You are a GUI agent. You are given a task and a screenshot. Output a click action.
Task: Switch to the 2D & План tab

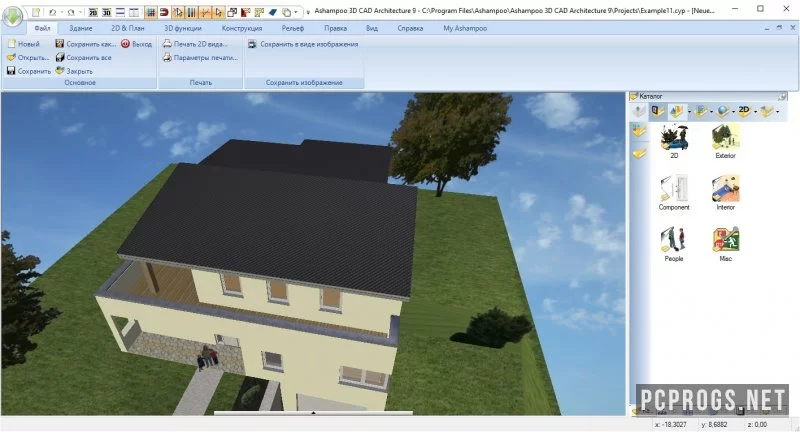(128, 28)
